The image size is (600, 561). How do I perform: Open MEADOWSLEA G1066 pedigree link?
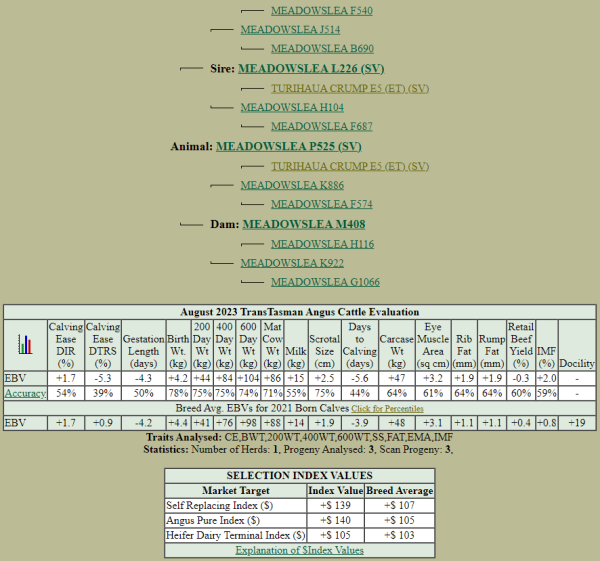pos(326,282)
